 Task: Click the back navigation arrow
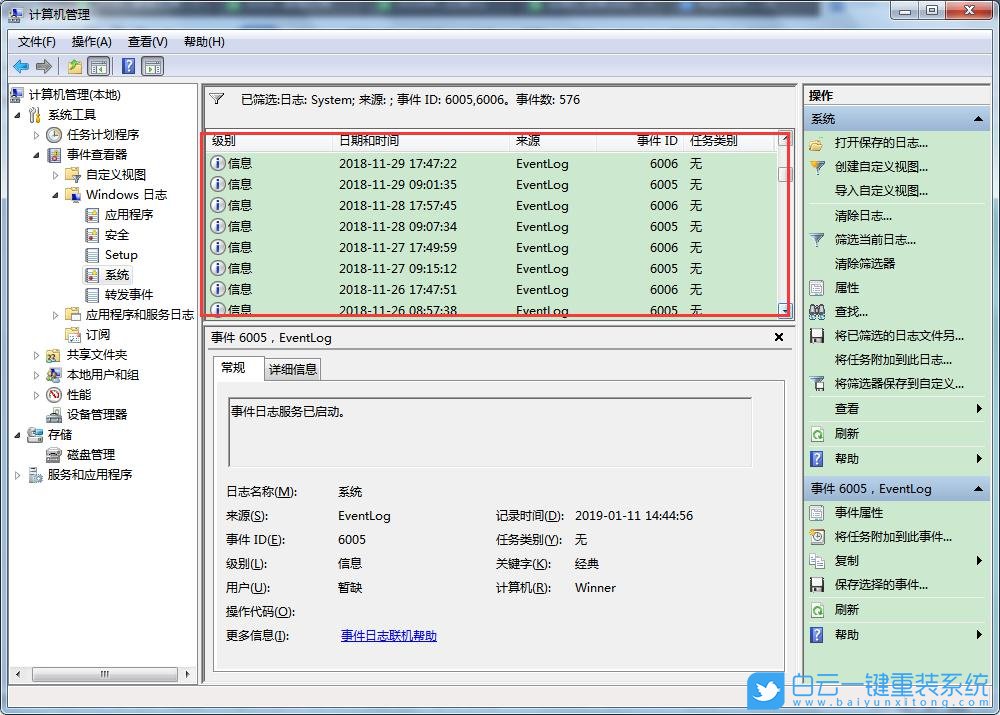click(21, 66)
